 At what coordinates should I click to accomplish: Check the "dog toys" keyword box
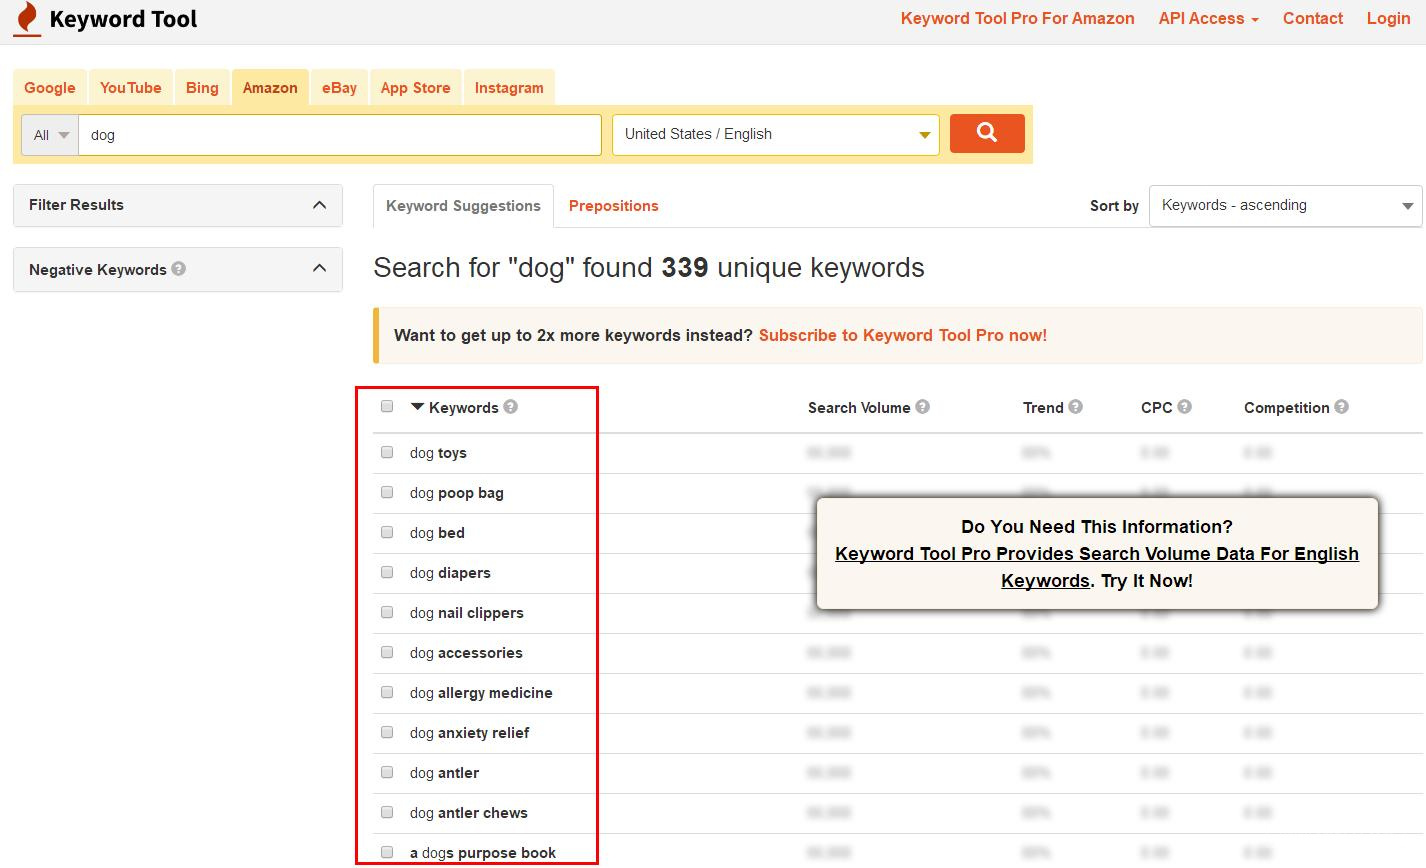[x=387, y=452]
